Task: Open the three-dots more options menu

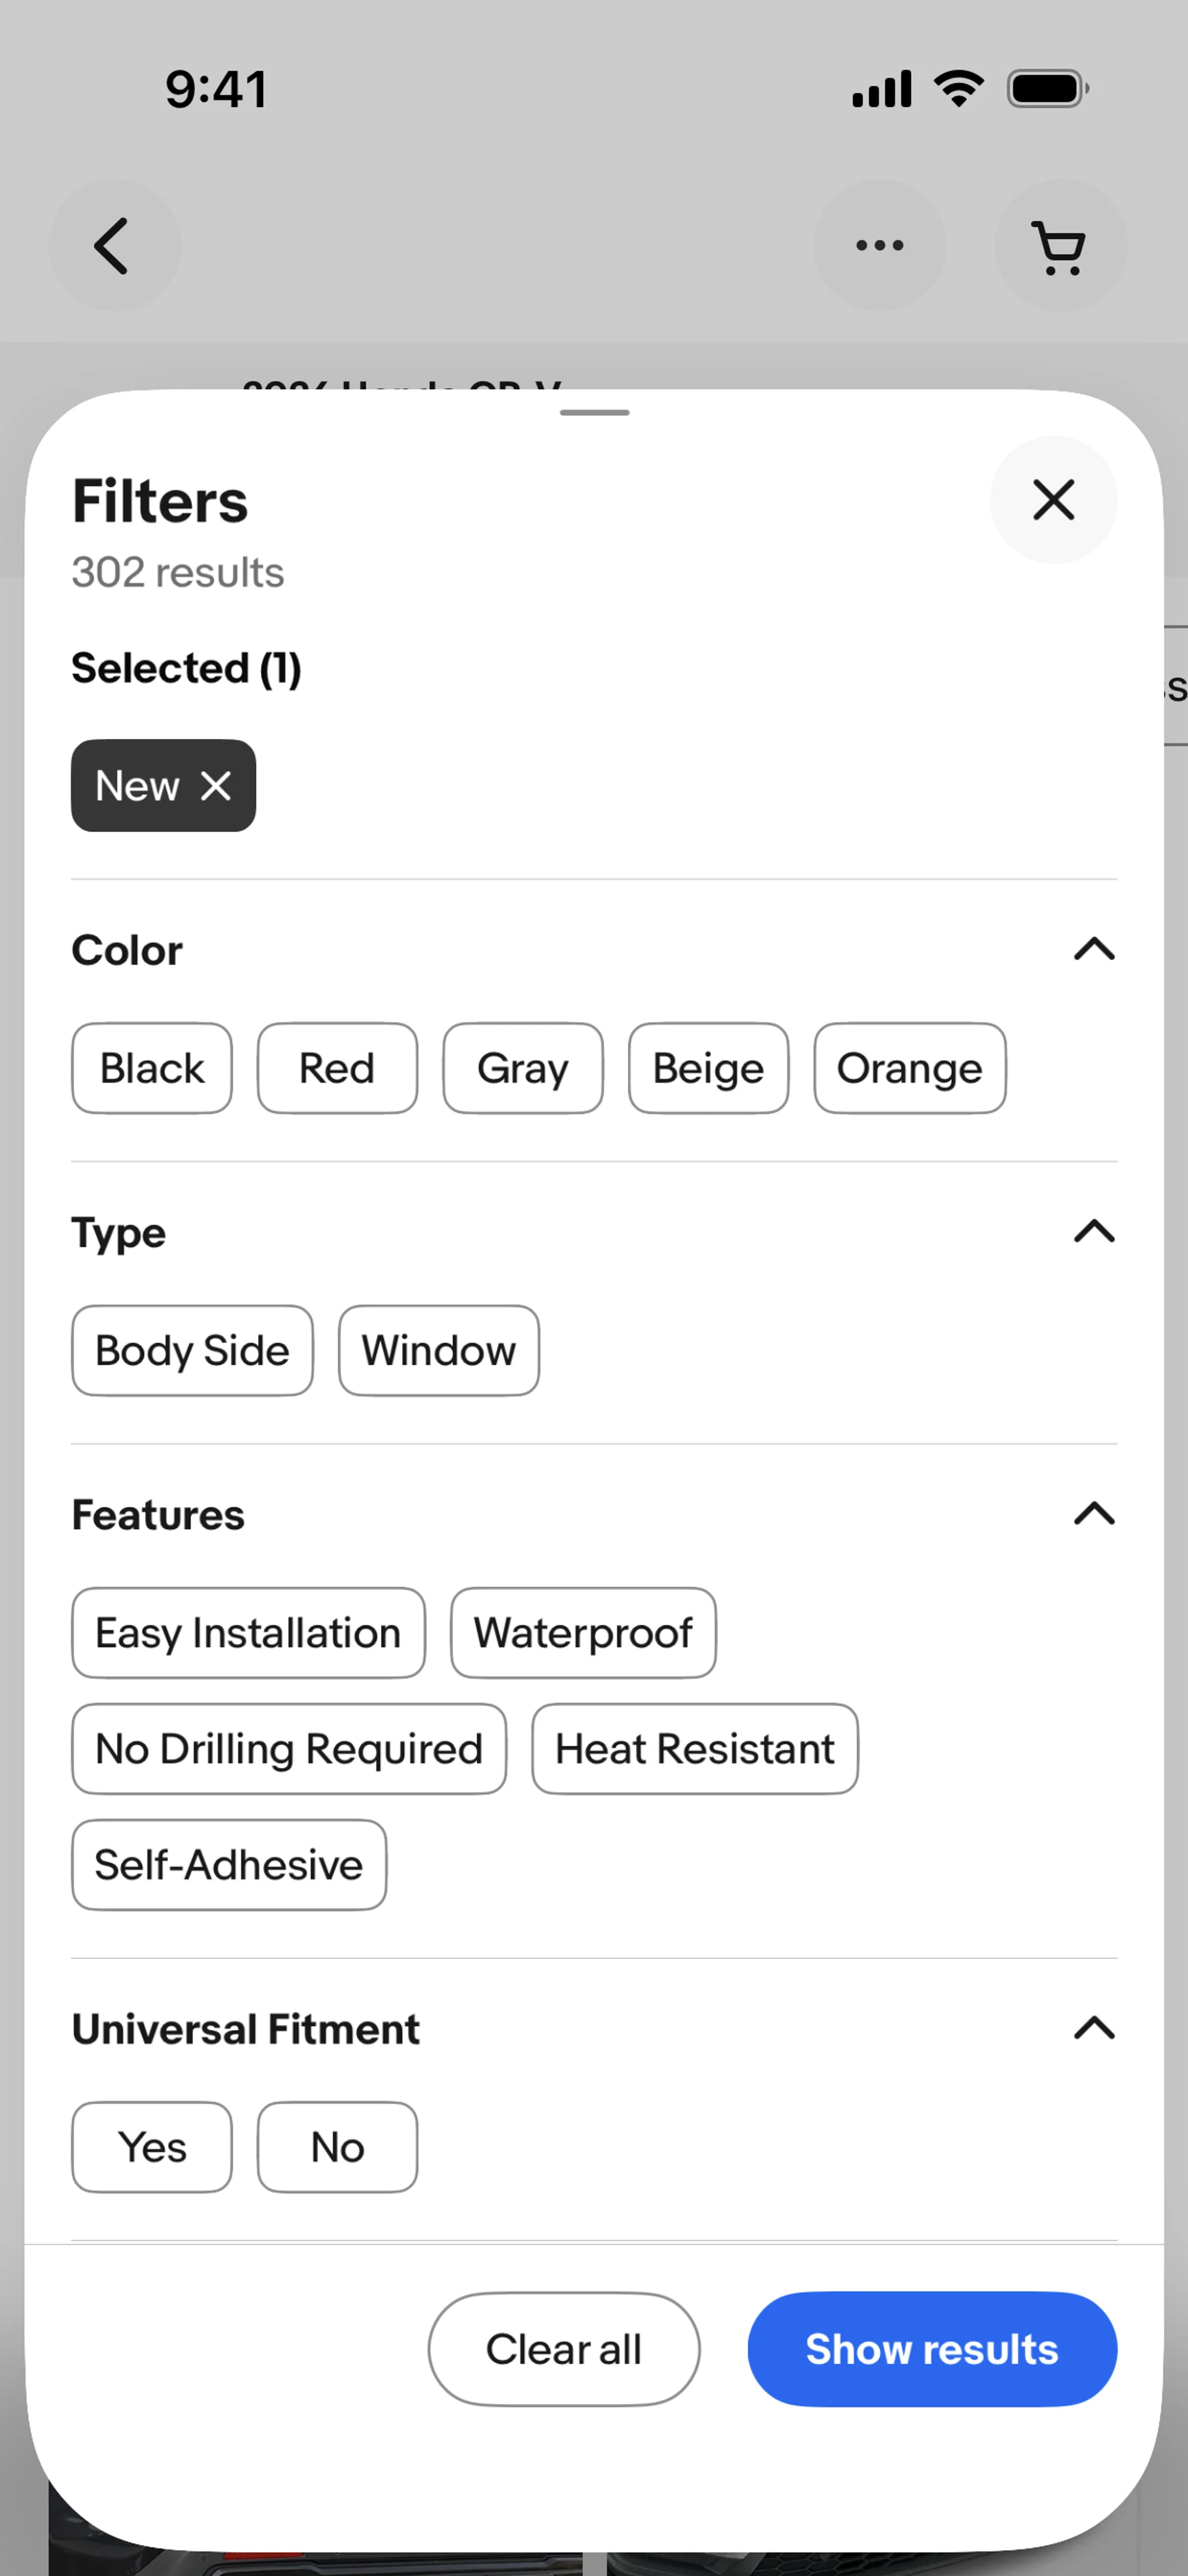Action: tap(879, 245)
